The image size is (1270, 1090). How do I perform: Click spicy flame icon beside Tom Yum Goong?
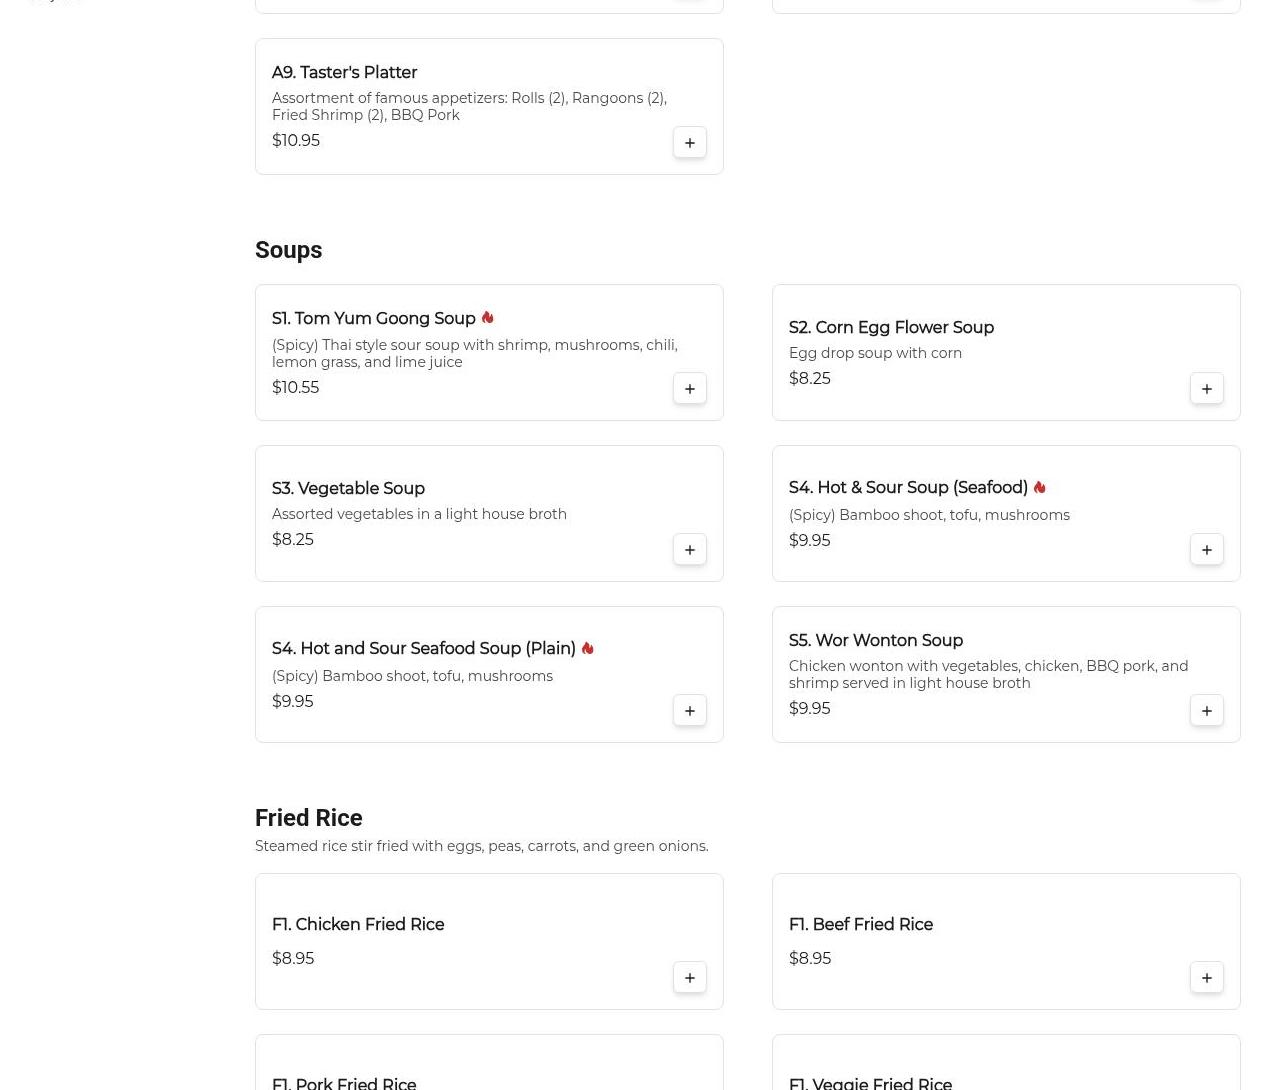point(487,317)
